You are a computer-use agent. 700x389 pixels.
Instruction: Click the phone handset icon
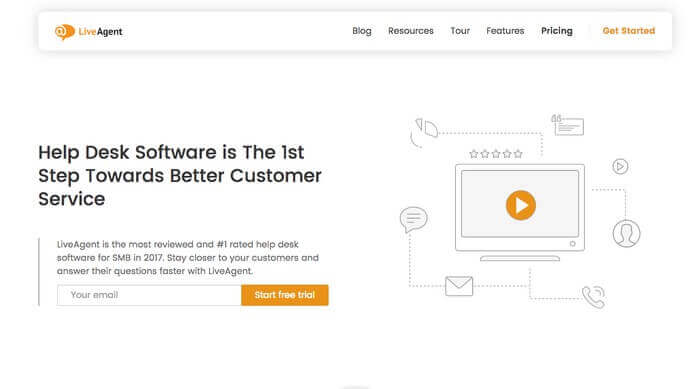594,297
